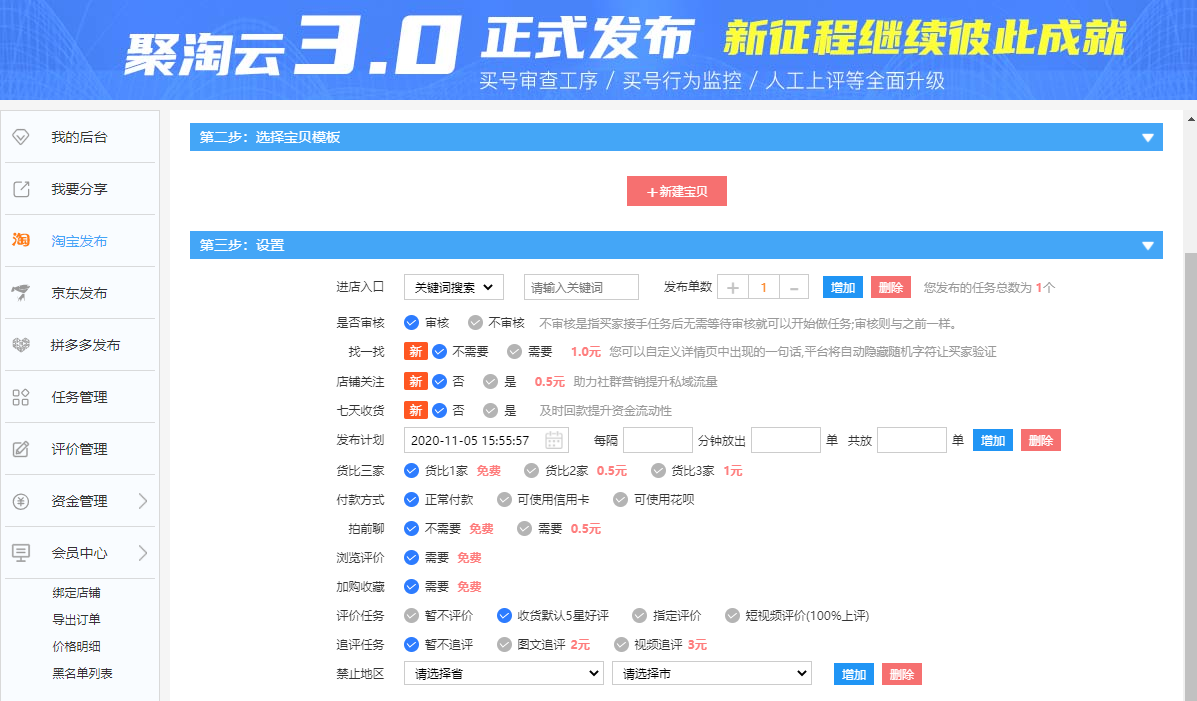The width and height of the screenshot is (1197, 701).
Task: Open the 关键词搜索 dropdown
Action: (453, 287)
